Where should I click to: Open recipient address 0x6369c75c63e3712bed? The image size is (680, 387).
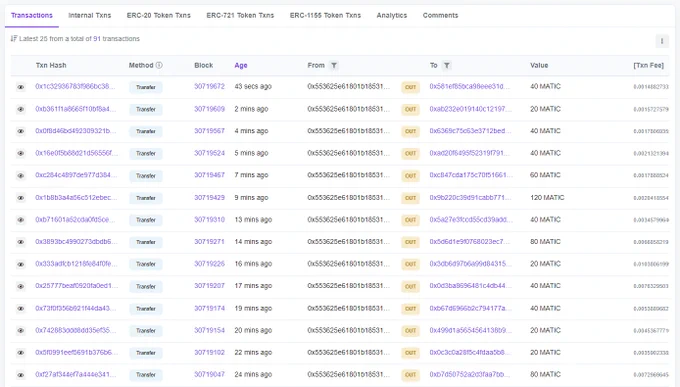471,131
